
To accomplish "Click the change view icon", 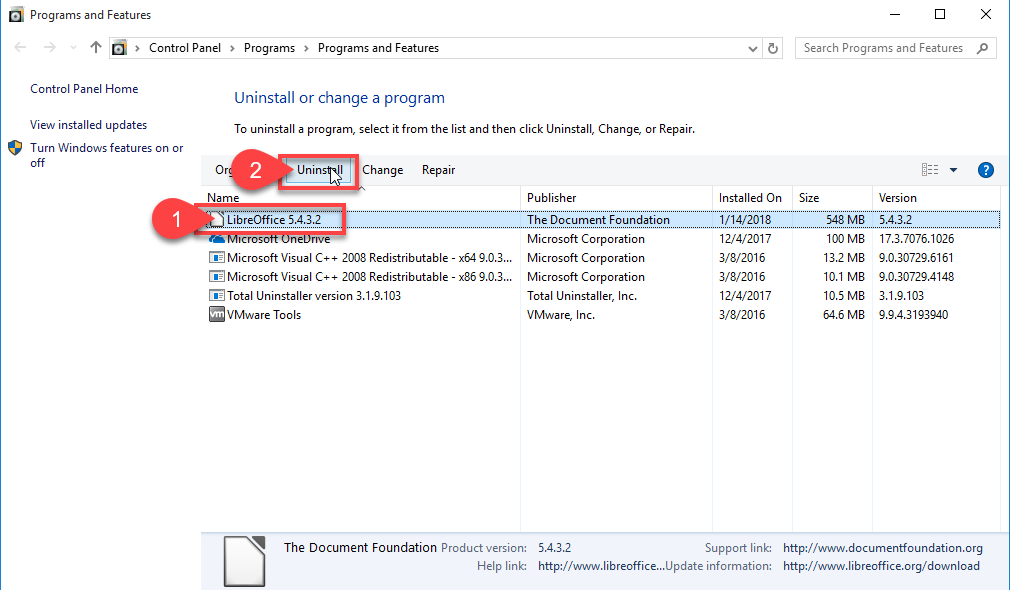I will click(x=929, y=169).
